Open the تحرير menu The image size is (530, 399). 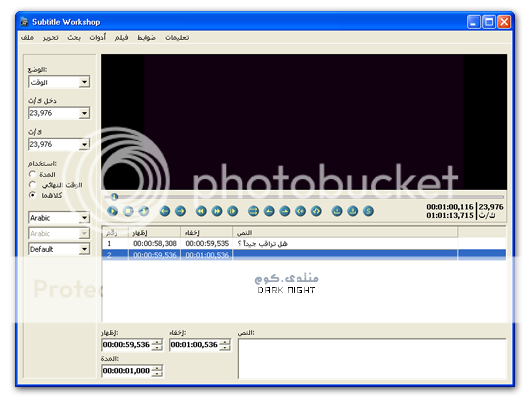[x=50, y=38]
